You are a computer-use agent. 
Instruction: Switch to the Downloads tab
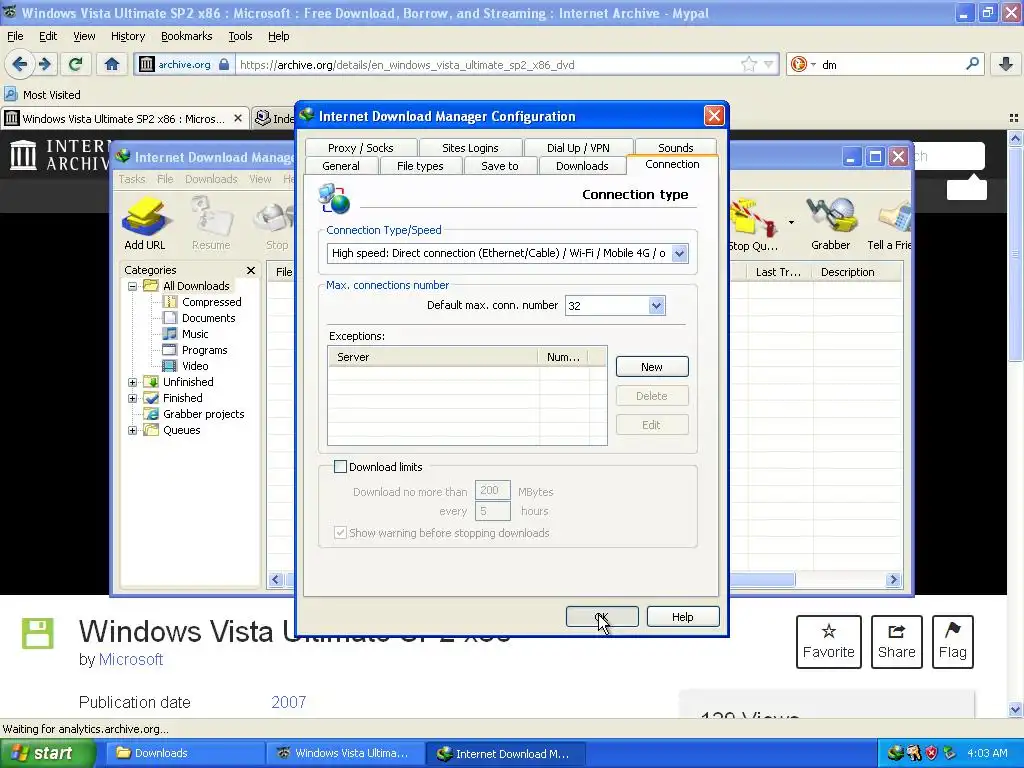pyautogui.click(x=582, y=166)
